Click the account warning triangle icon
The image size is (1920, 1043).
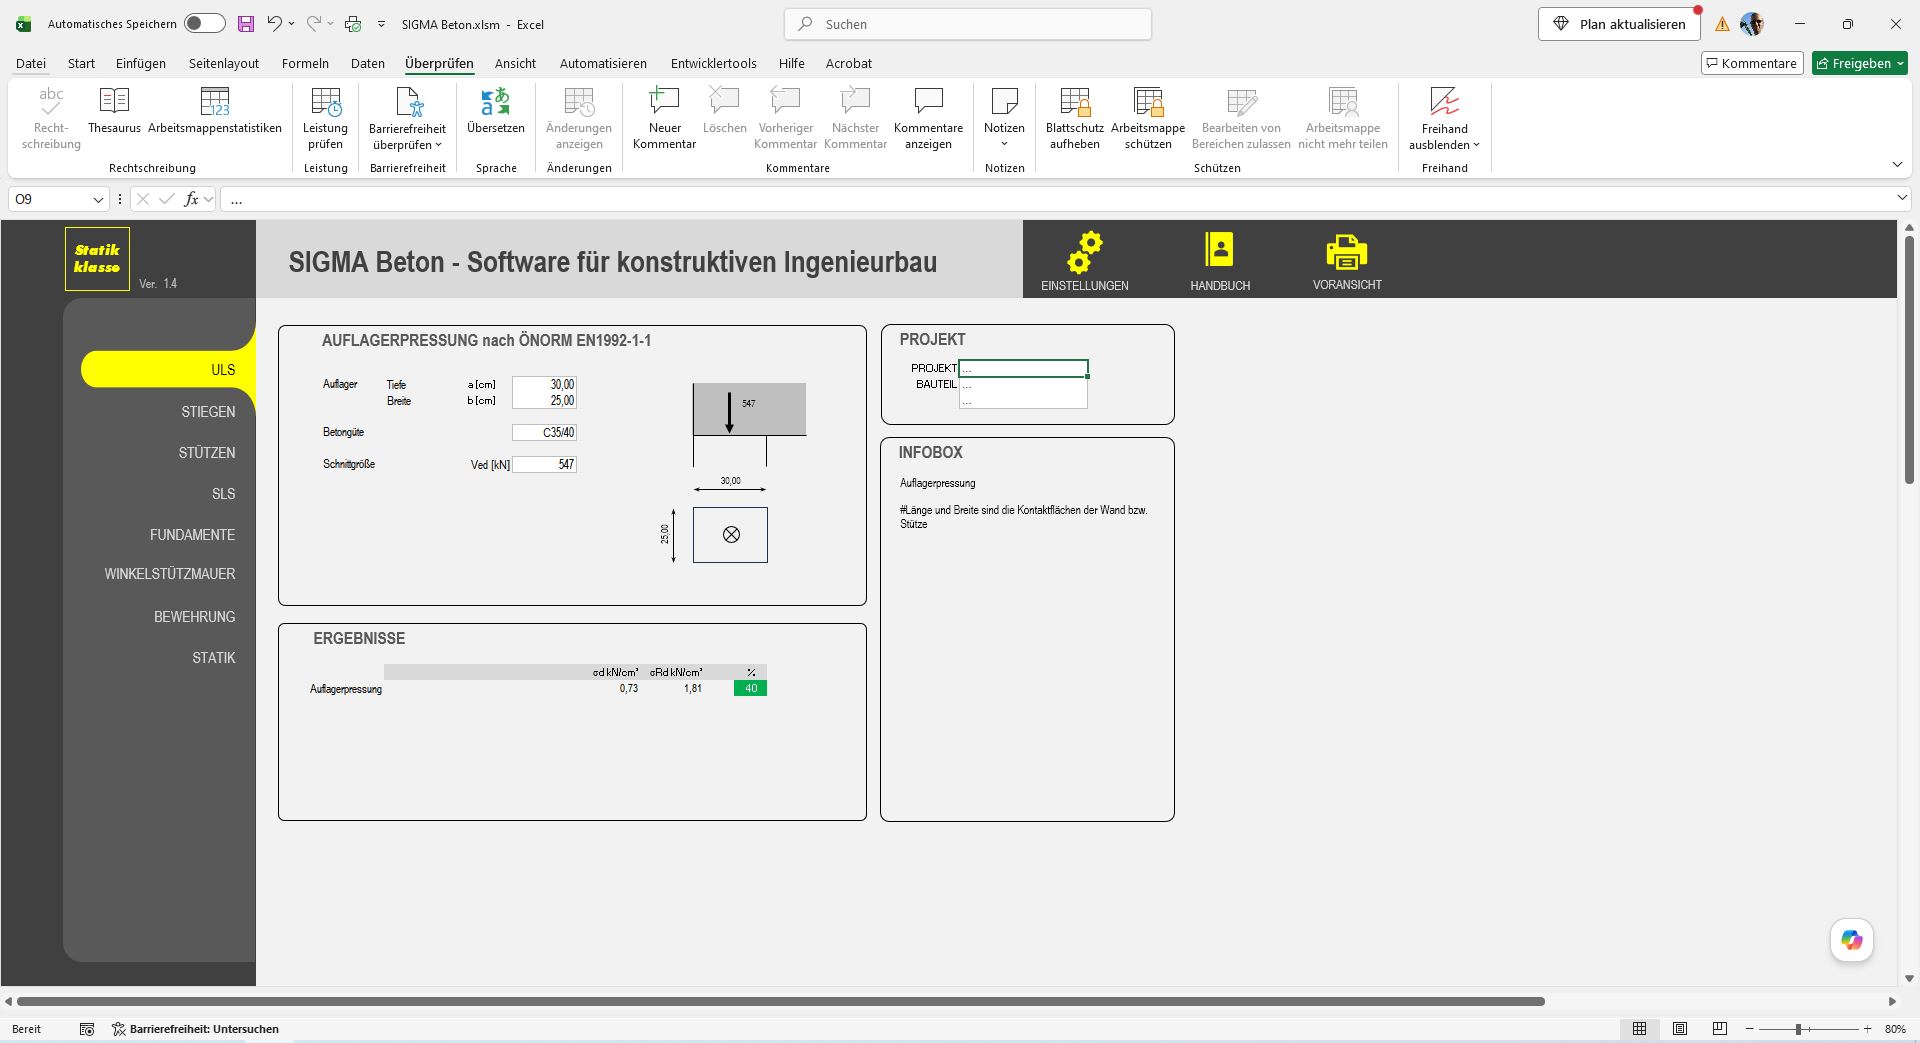[x=1722, y=25]
